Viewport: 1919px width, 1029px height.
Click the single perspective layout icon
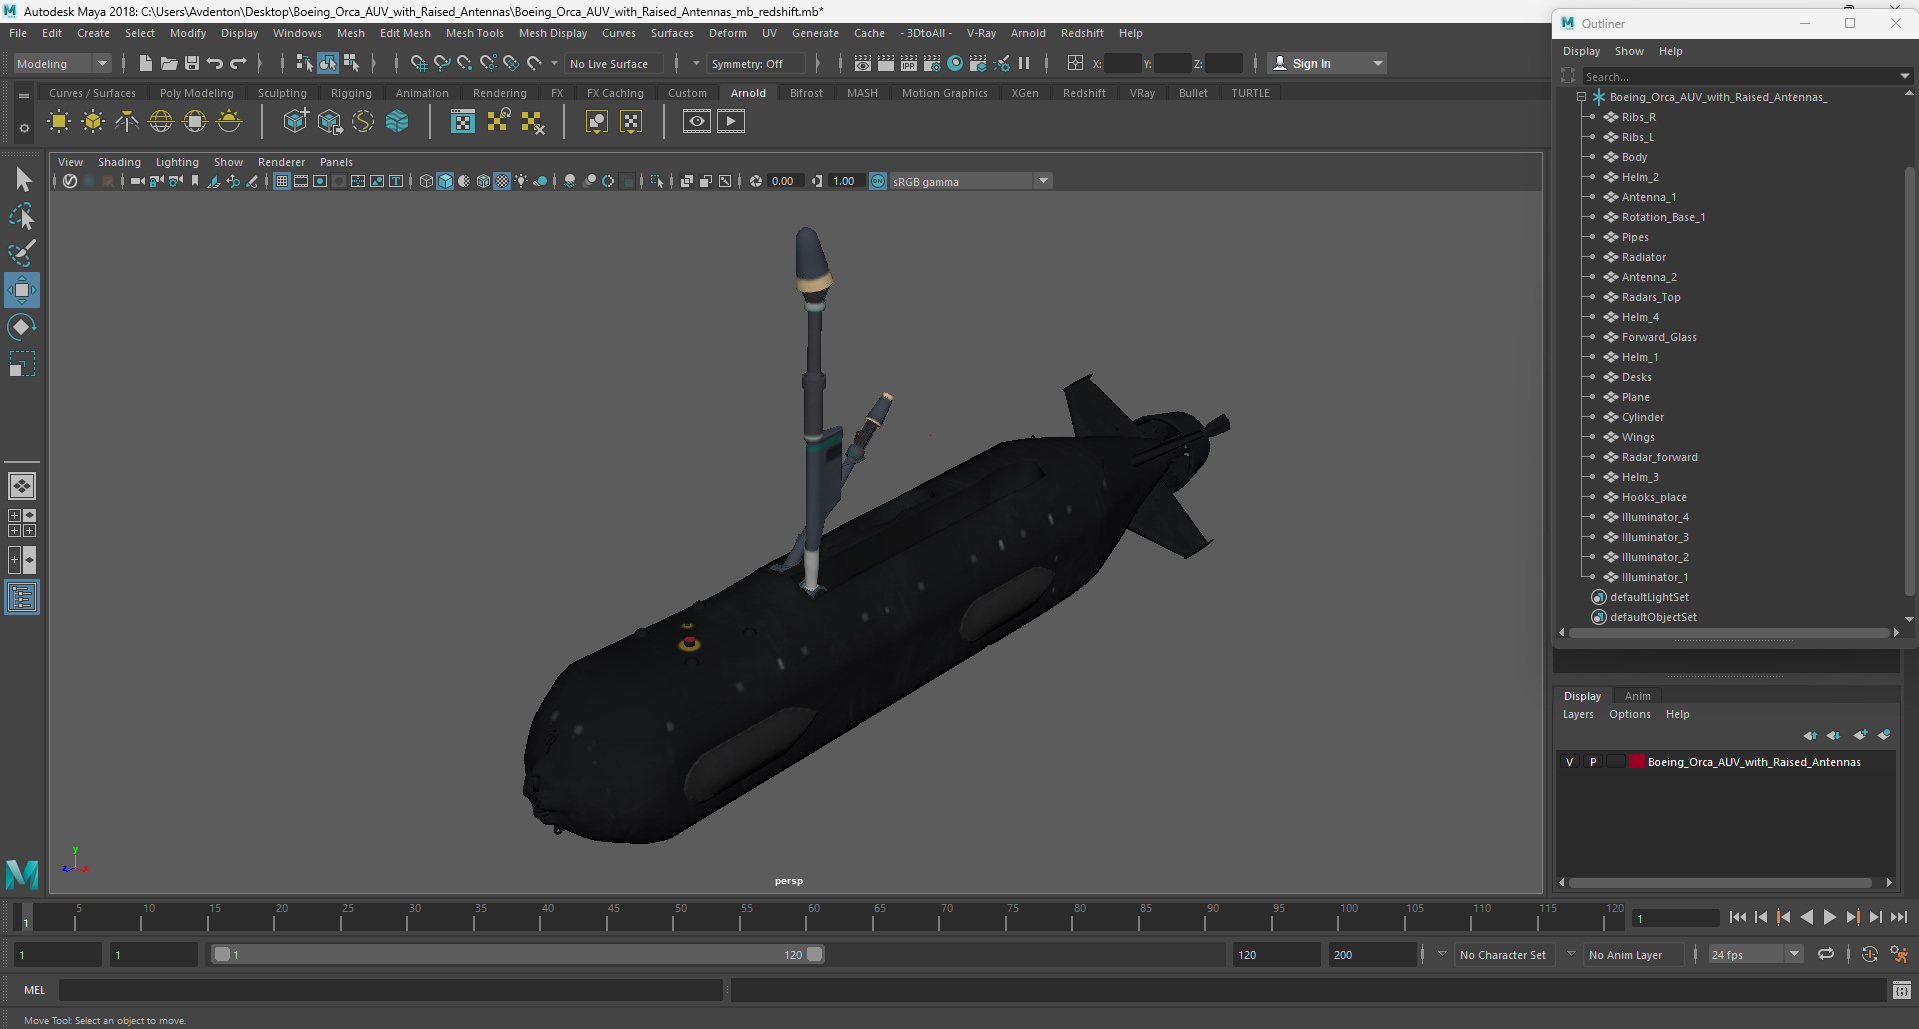(x=22, y=486)
